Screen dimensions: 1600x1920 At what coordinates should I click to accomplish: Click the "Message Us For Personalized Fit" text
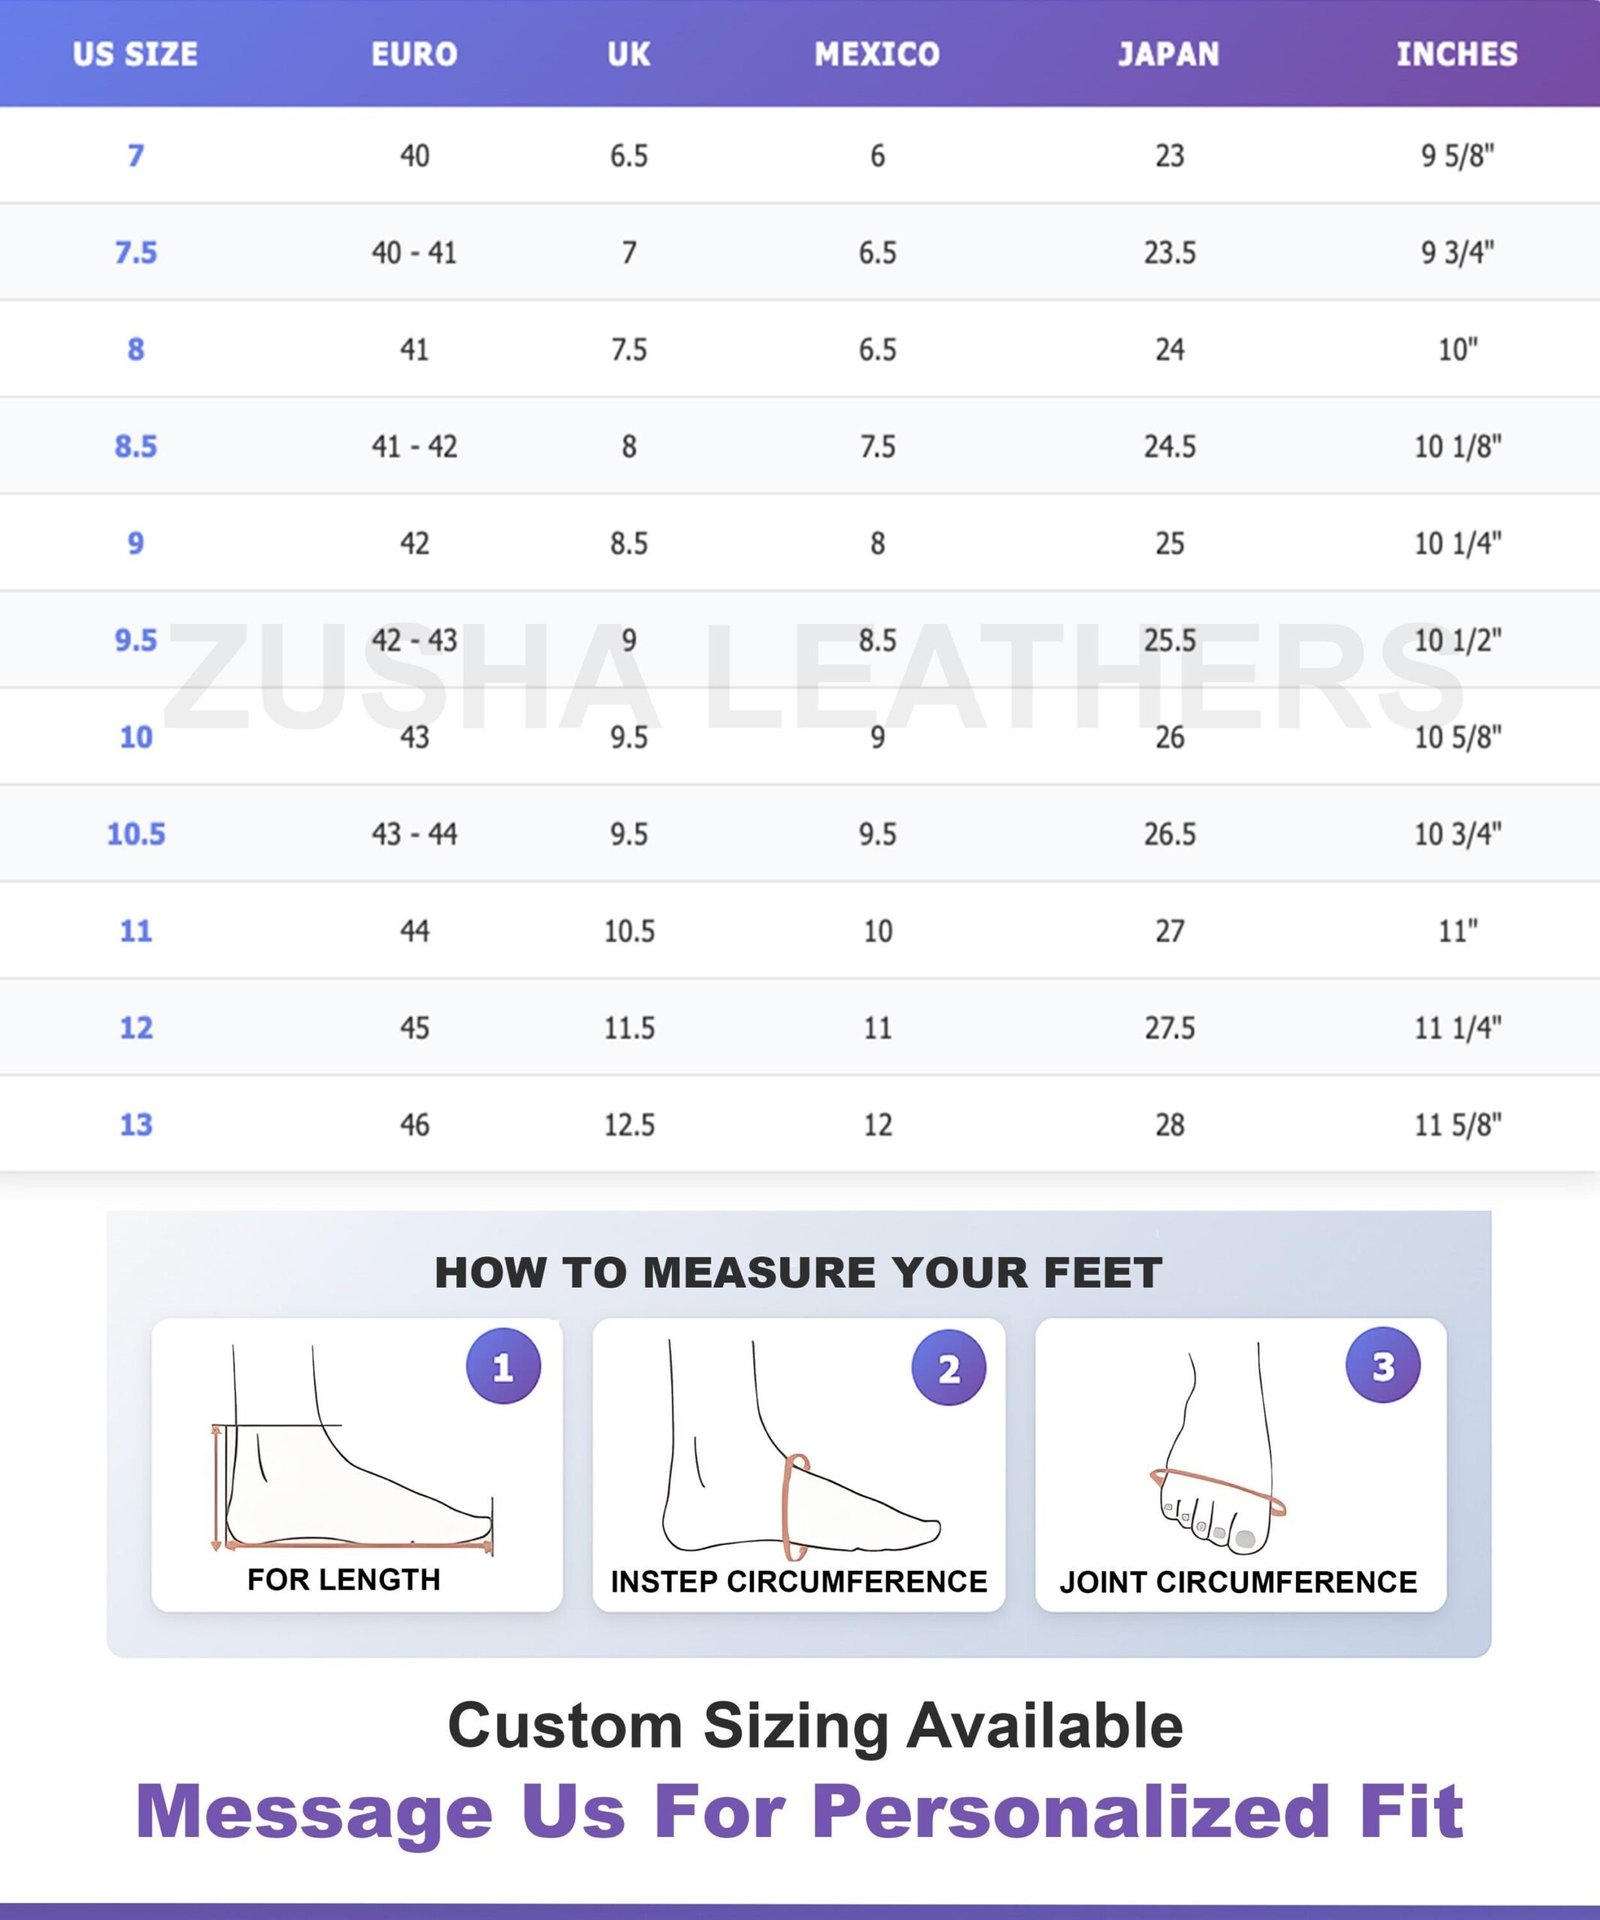(800, 1812)
